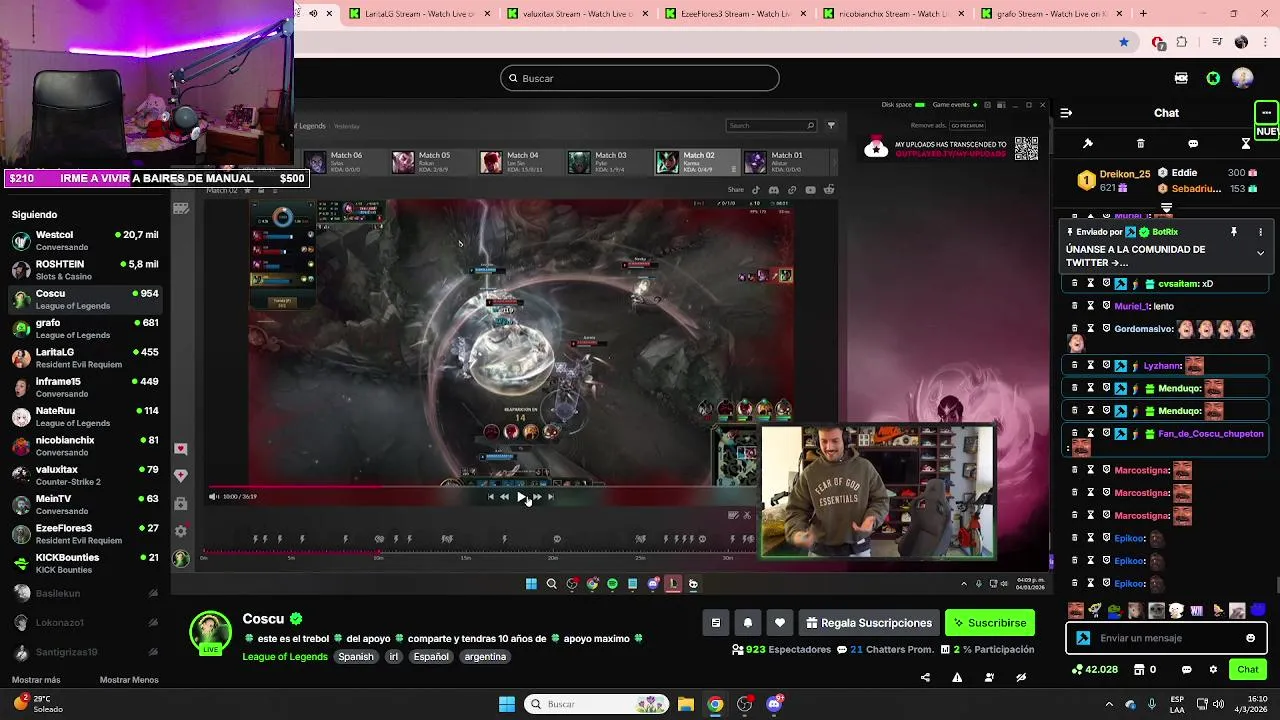The width and height of the screenshot is (1280, 720).
Task: Click Dreikon_25 top gifter name
Action: coord(1125,174)
